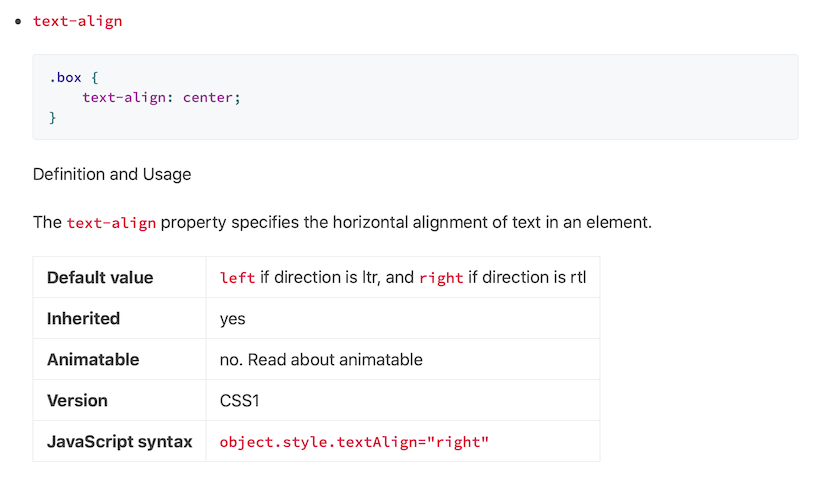Viewport: 820px width, 479px height.
Task: Click inline text-align code in description
Action: tap(111, 223)
